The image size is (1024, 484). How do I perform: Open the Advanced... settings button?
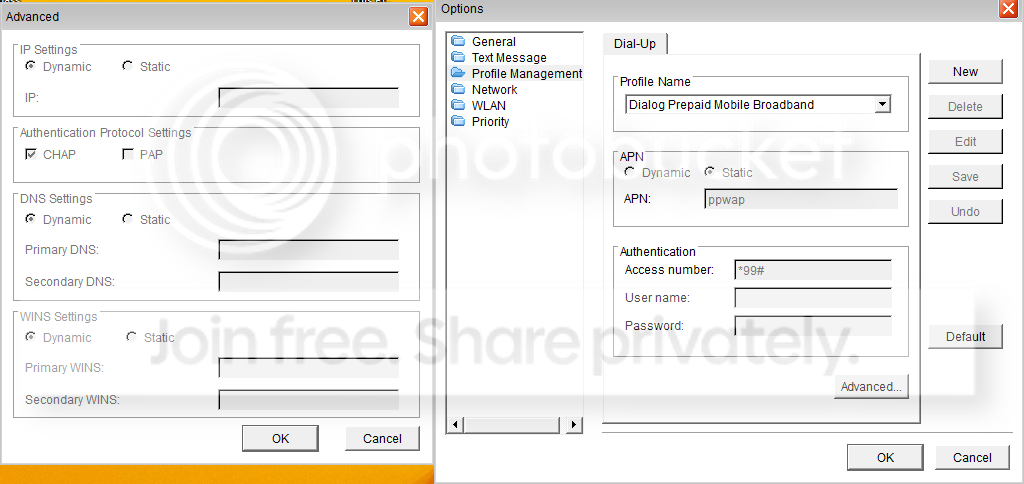coord(871,387)
